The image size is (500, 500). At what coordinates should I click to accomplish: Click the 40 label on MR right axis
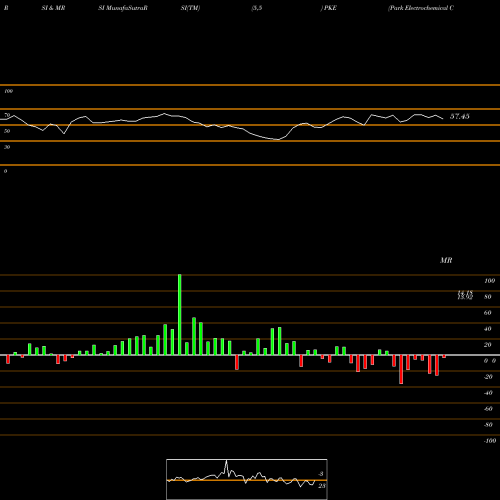[x=488, y=329]
